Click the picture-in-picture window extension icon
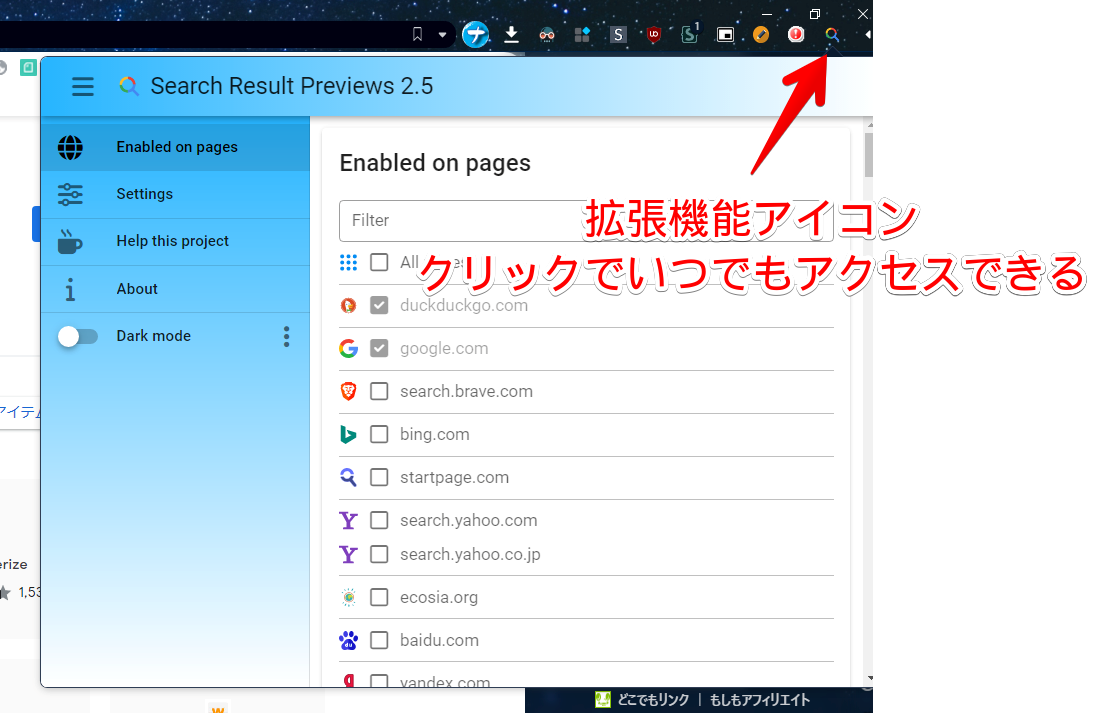 tap(726, 34)
